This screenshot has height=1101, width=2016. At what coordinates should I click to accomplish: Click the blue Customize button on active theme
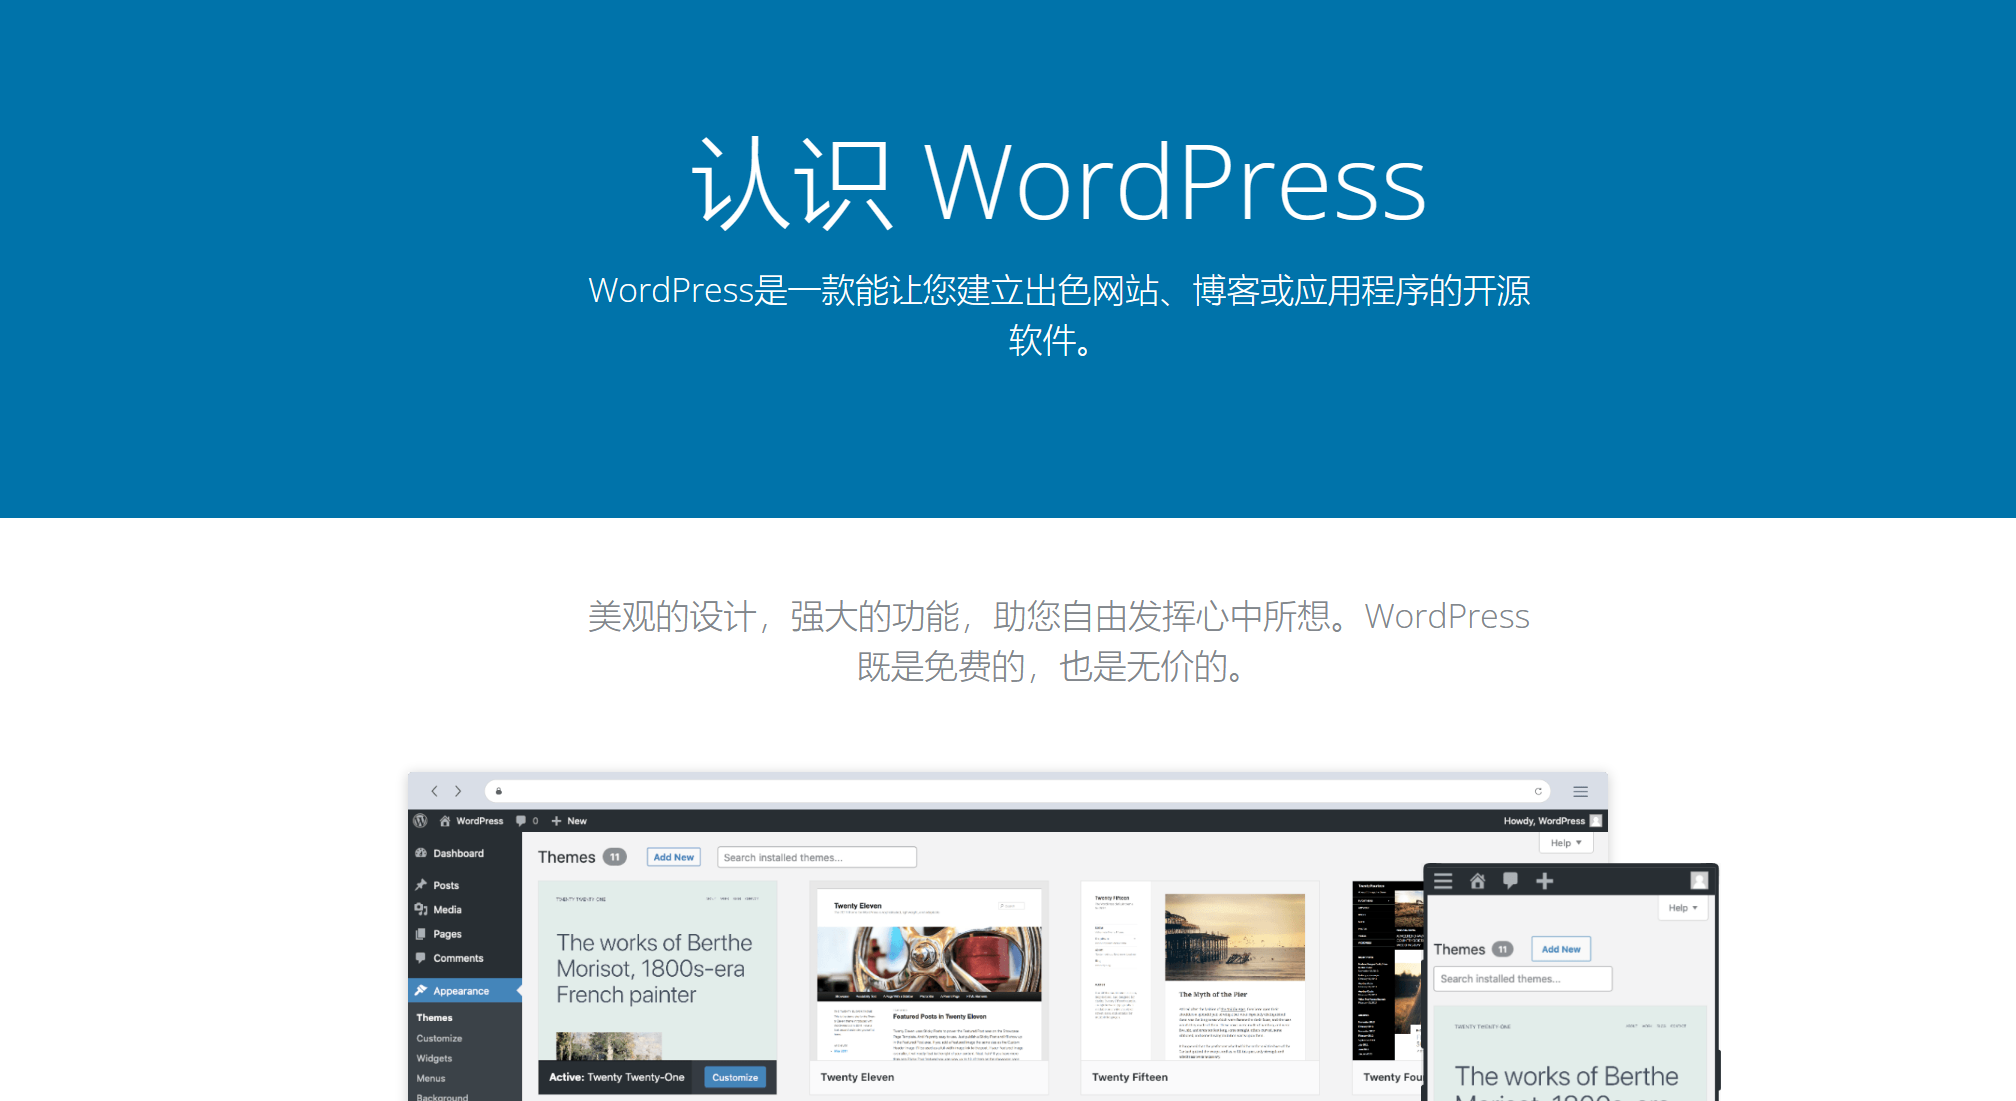click(x=735, y=1077)
